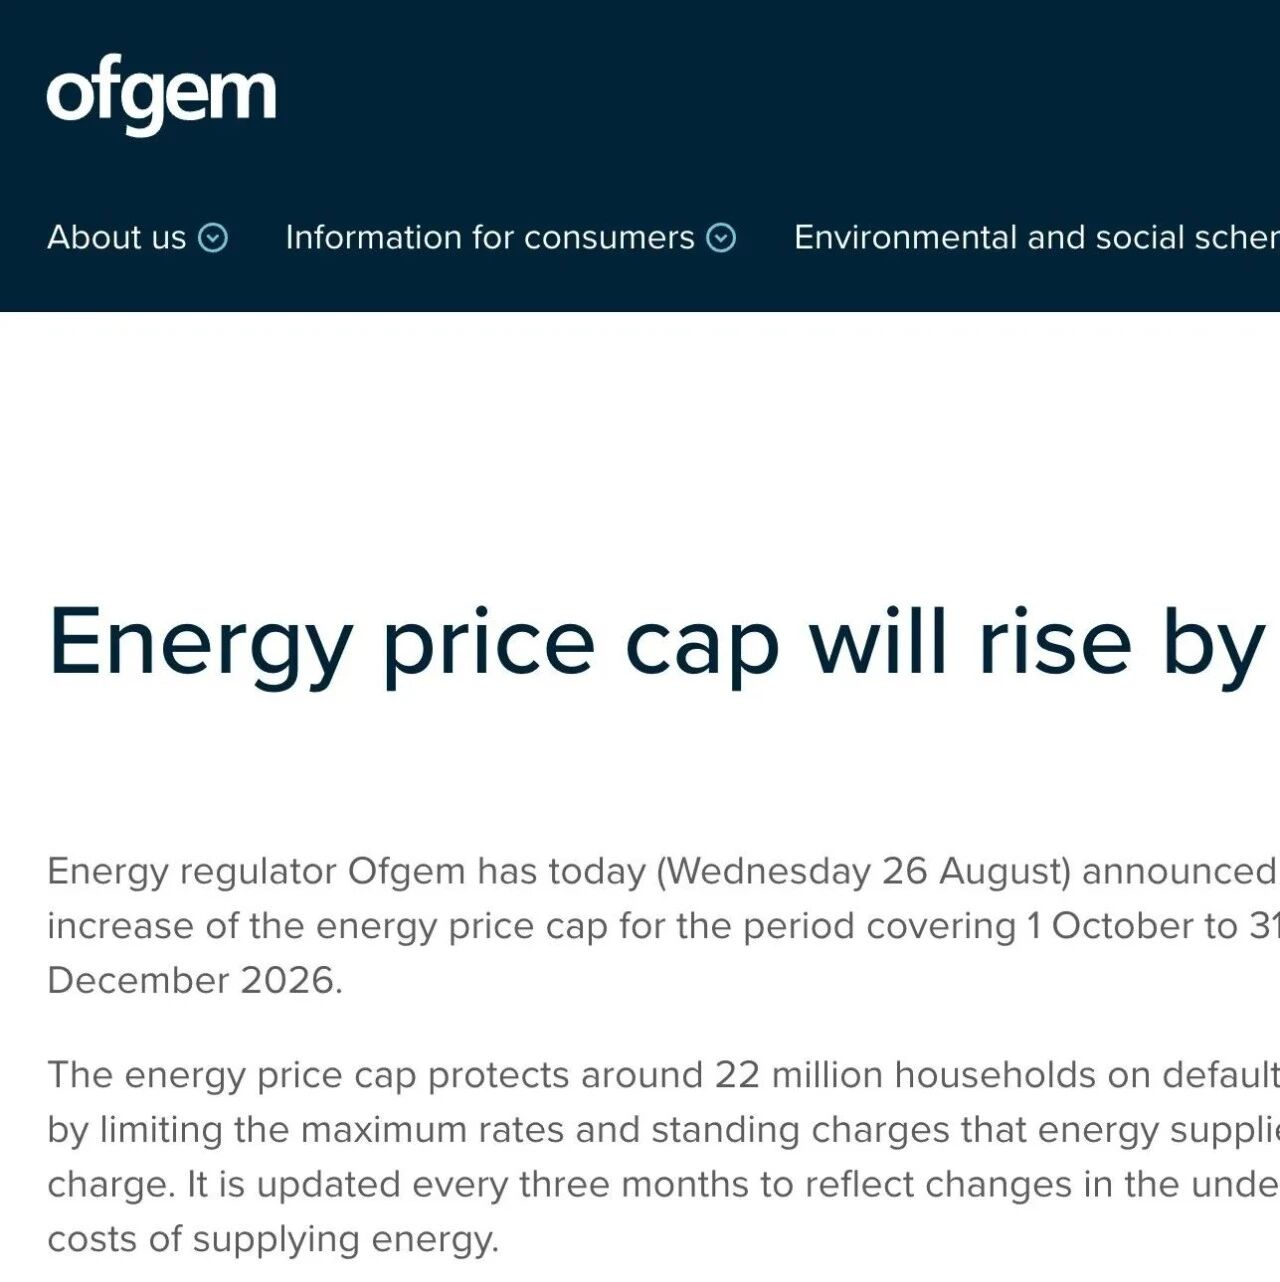Click the "Wednesday 26 August" date text
The image size is (1280, 1282).
click(x=863, y=871)
